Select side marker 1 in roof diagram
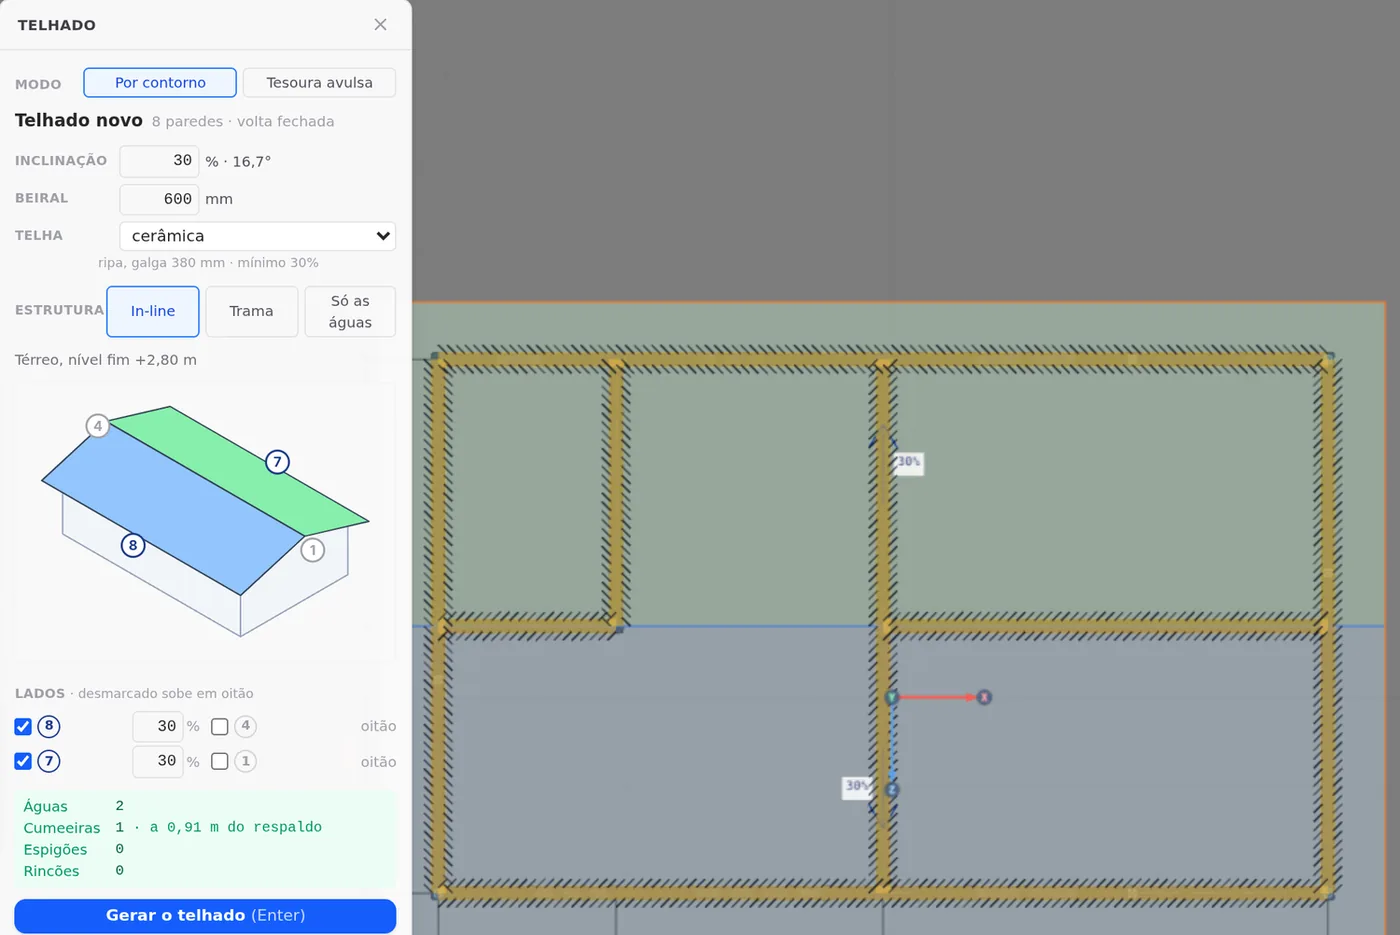1400x935 pixels. [x=313, y=550]
